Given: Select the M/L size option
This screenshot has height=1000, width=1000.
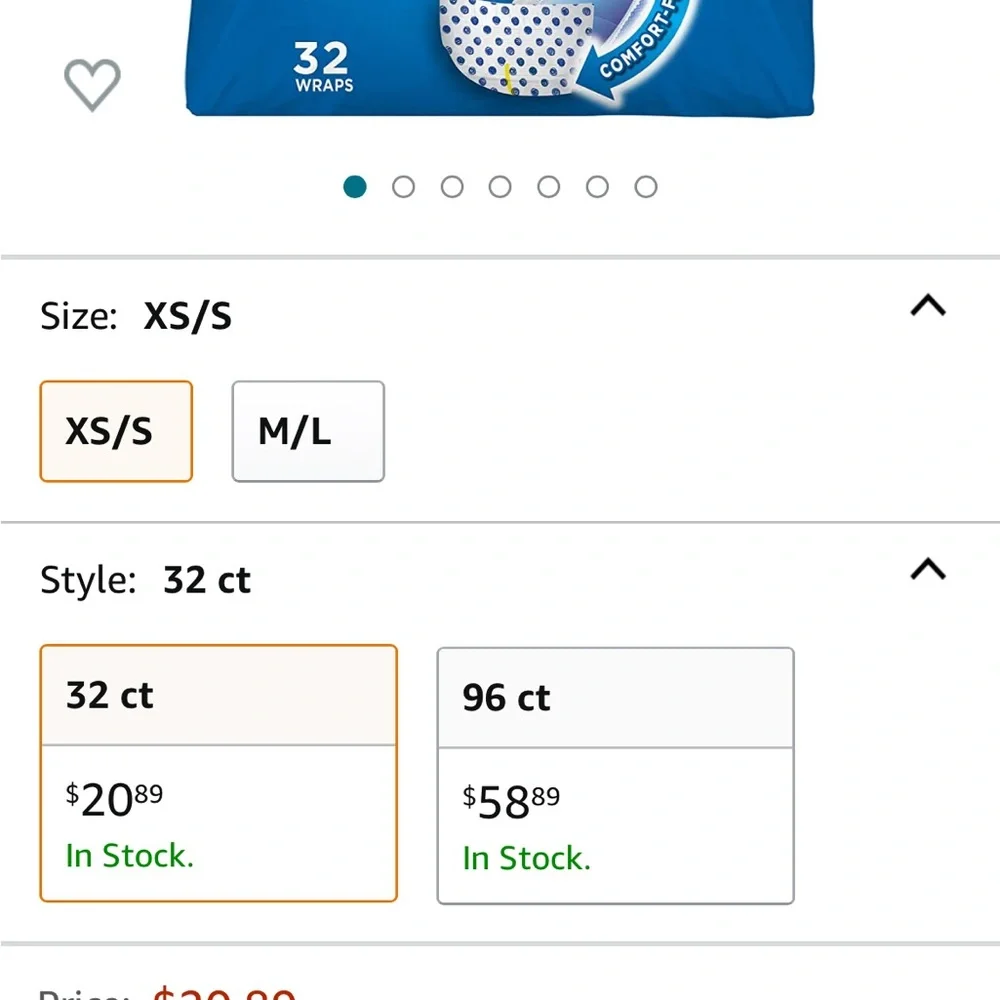Looking at the screenshot, I should (308, 431).
